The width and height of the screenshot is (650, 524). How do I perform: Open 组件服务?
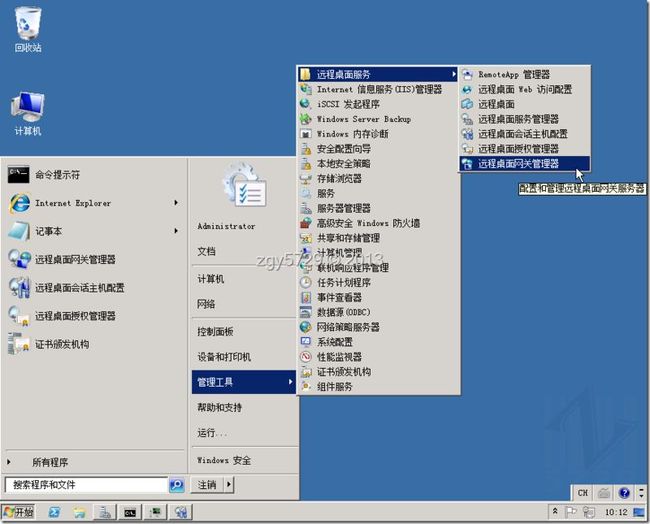[378, 387]
